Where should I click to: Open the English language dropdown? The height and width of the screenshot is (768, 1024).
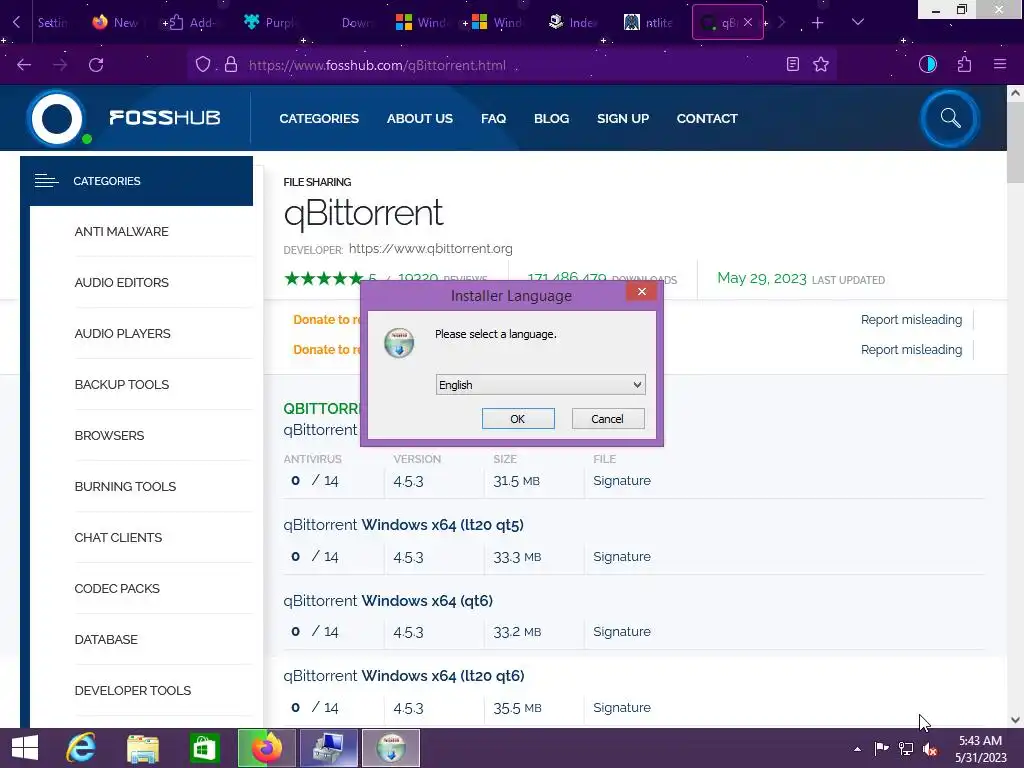(x=540, y=385)
